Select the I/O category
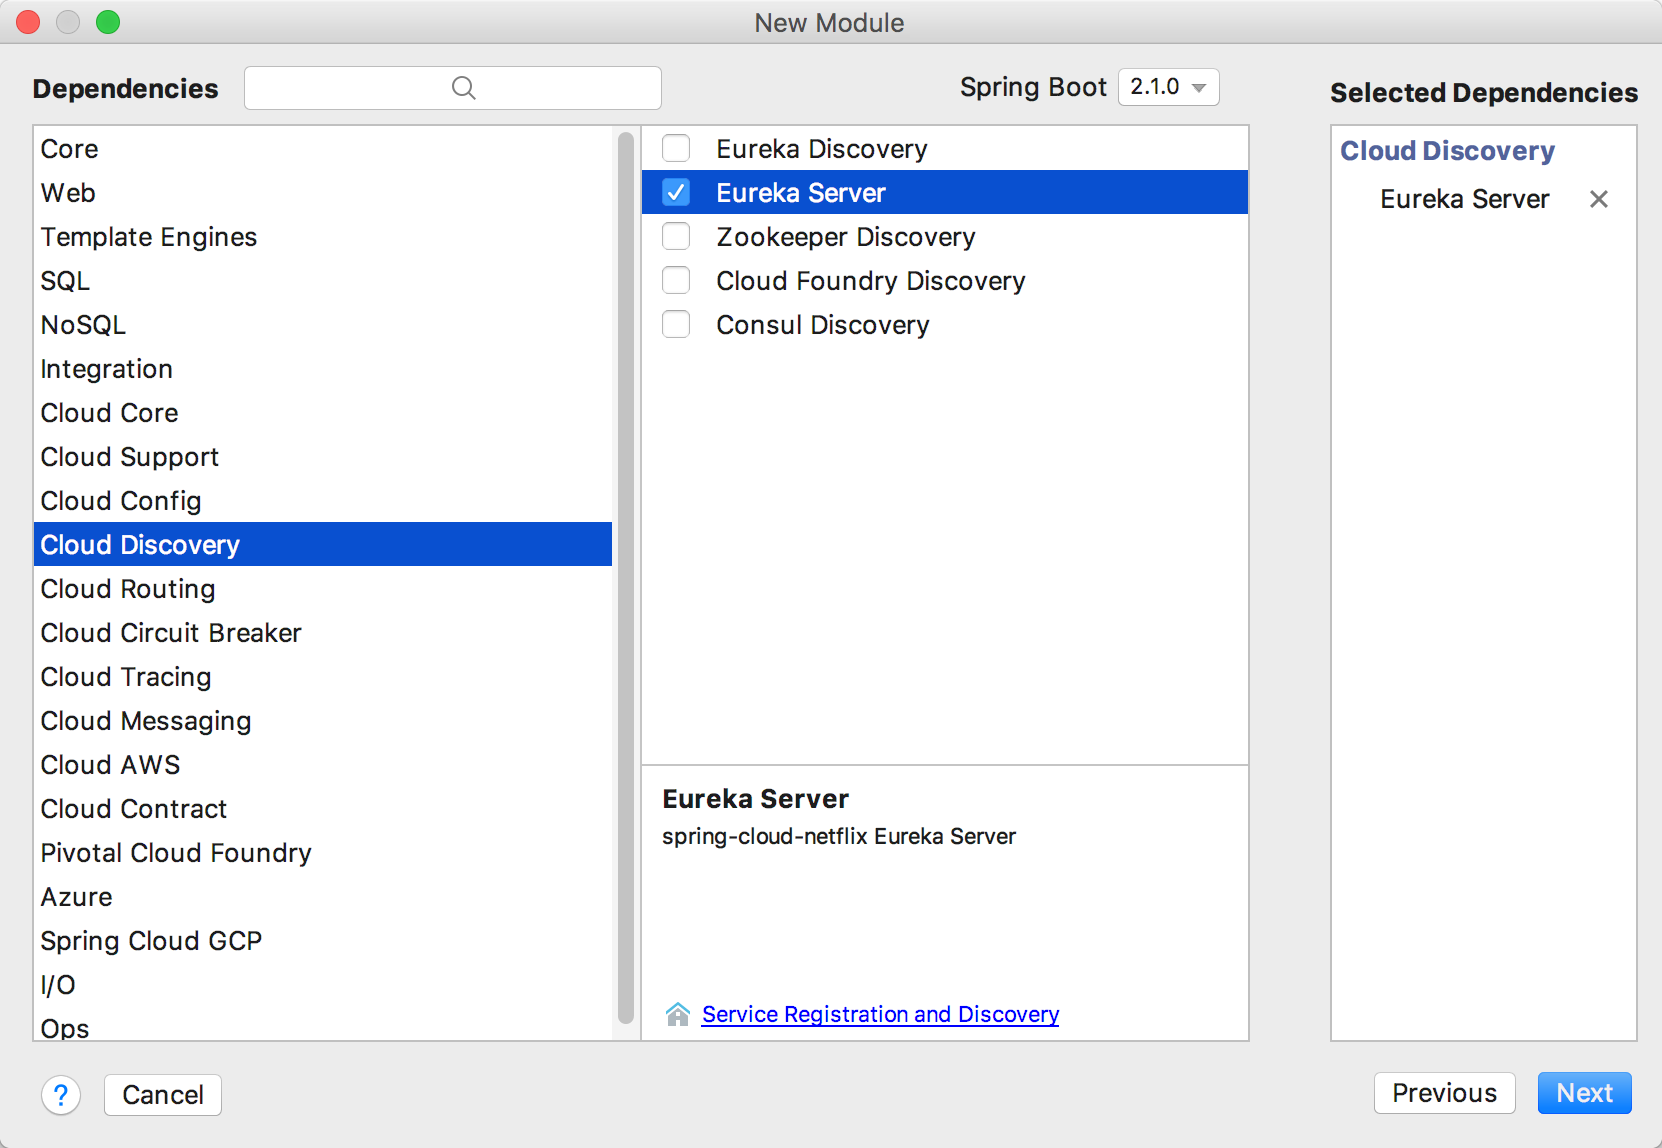 point(323,985)
